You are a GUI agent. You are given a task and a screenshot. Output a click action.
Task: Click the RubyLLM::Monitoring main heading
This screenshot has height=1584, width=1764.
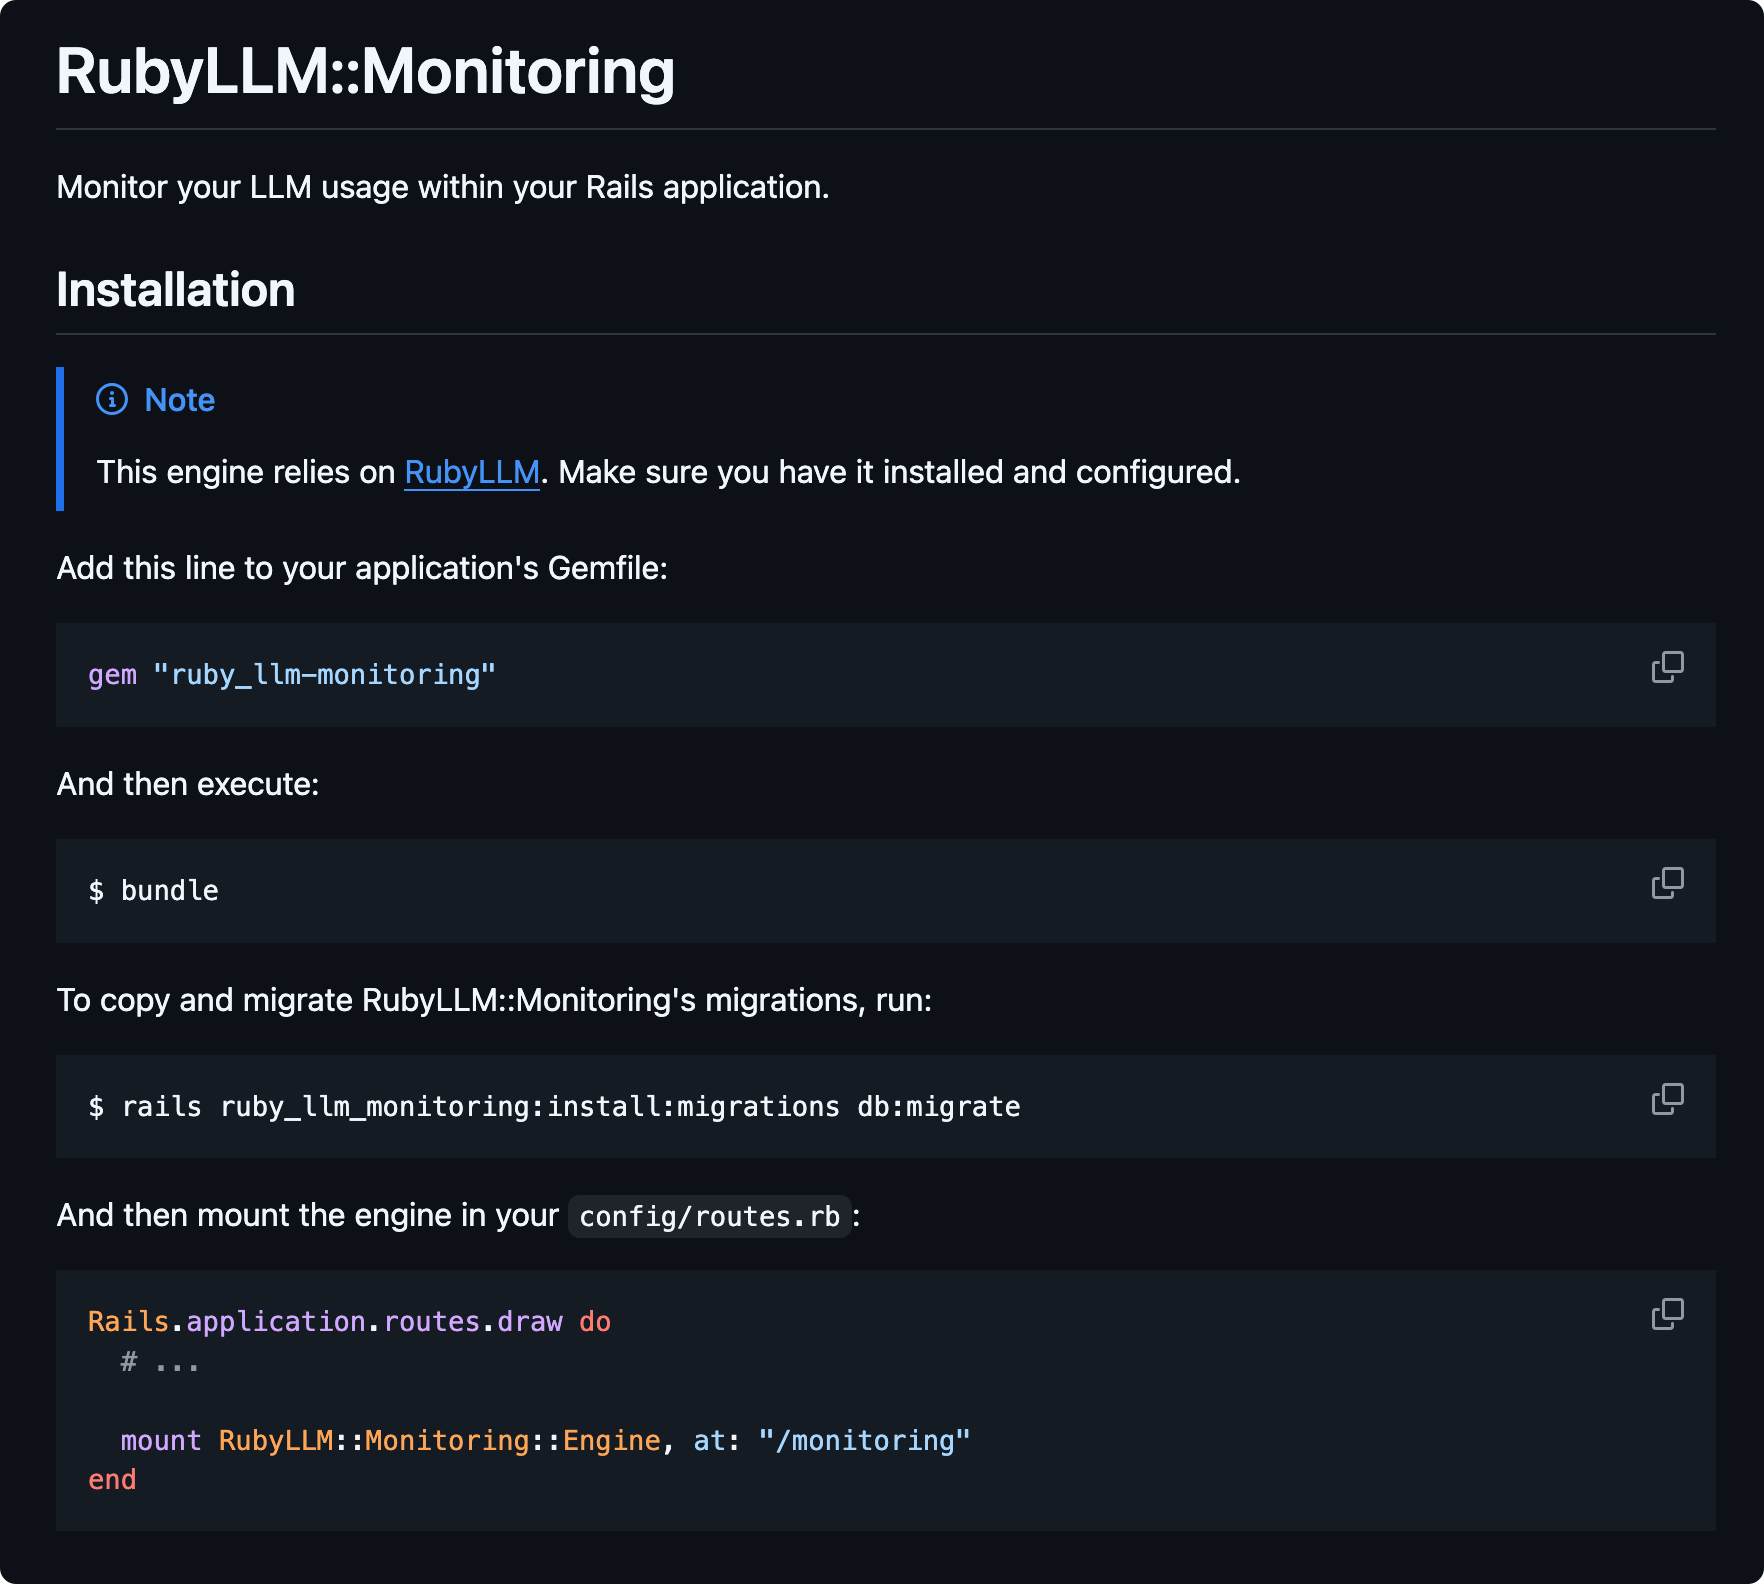point(365,72)
